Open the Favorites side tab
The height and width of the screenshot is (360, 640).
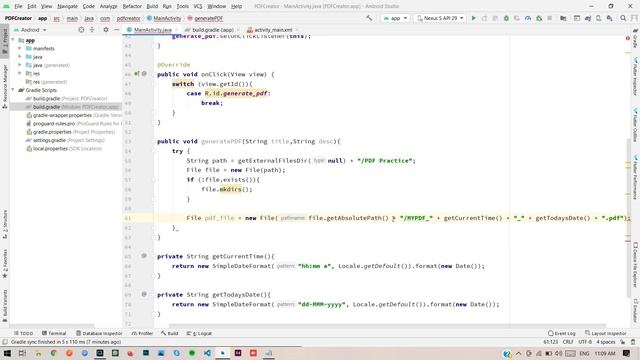point(4,263)
